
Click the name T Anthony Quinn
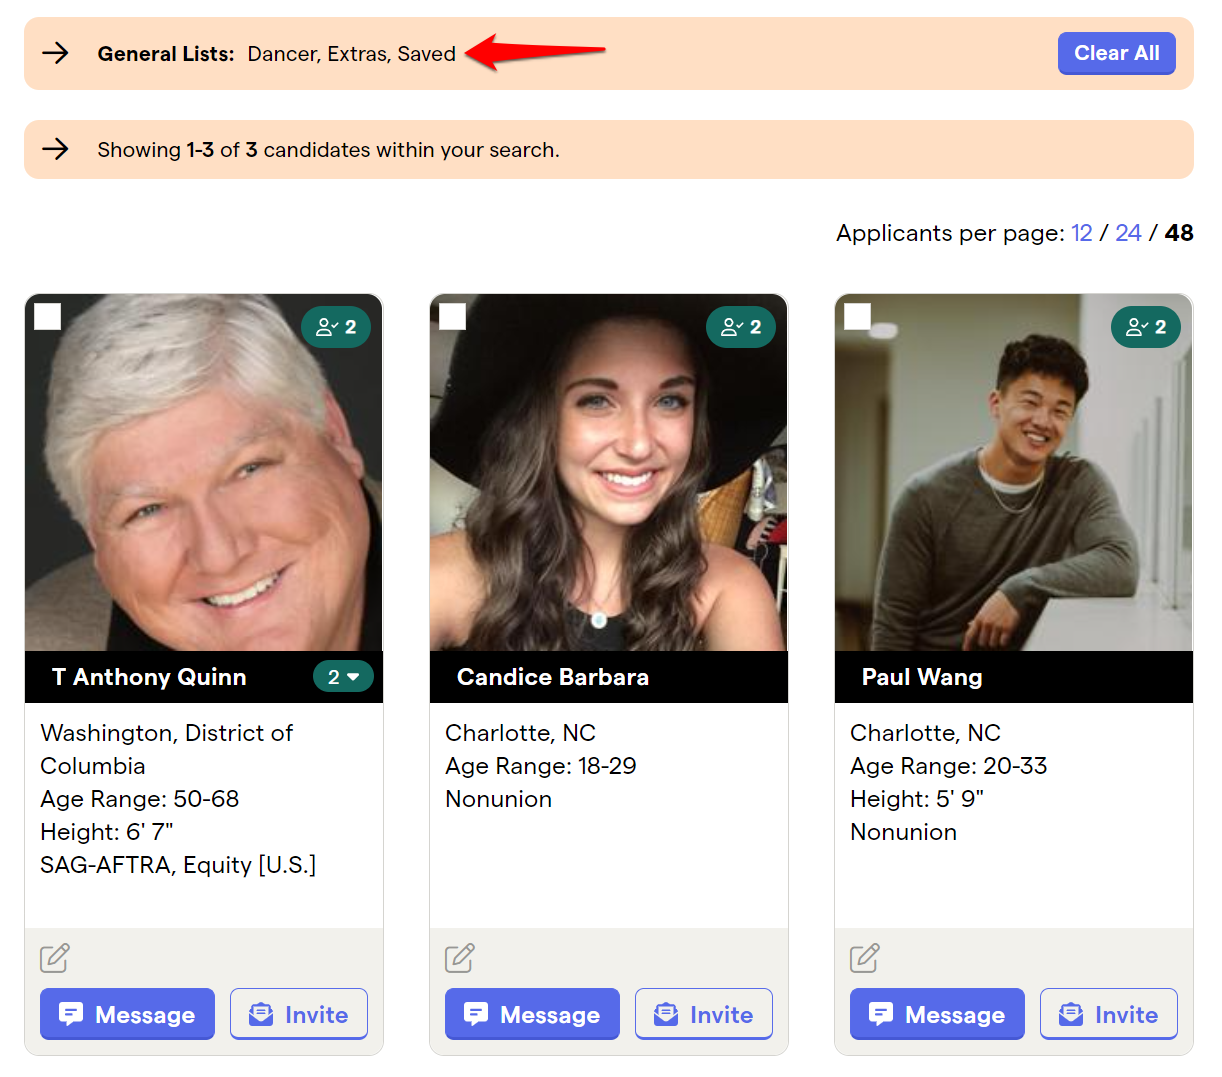coord(149,677)
